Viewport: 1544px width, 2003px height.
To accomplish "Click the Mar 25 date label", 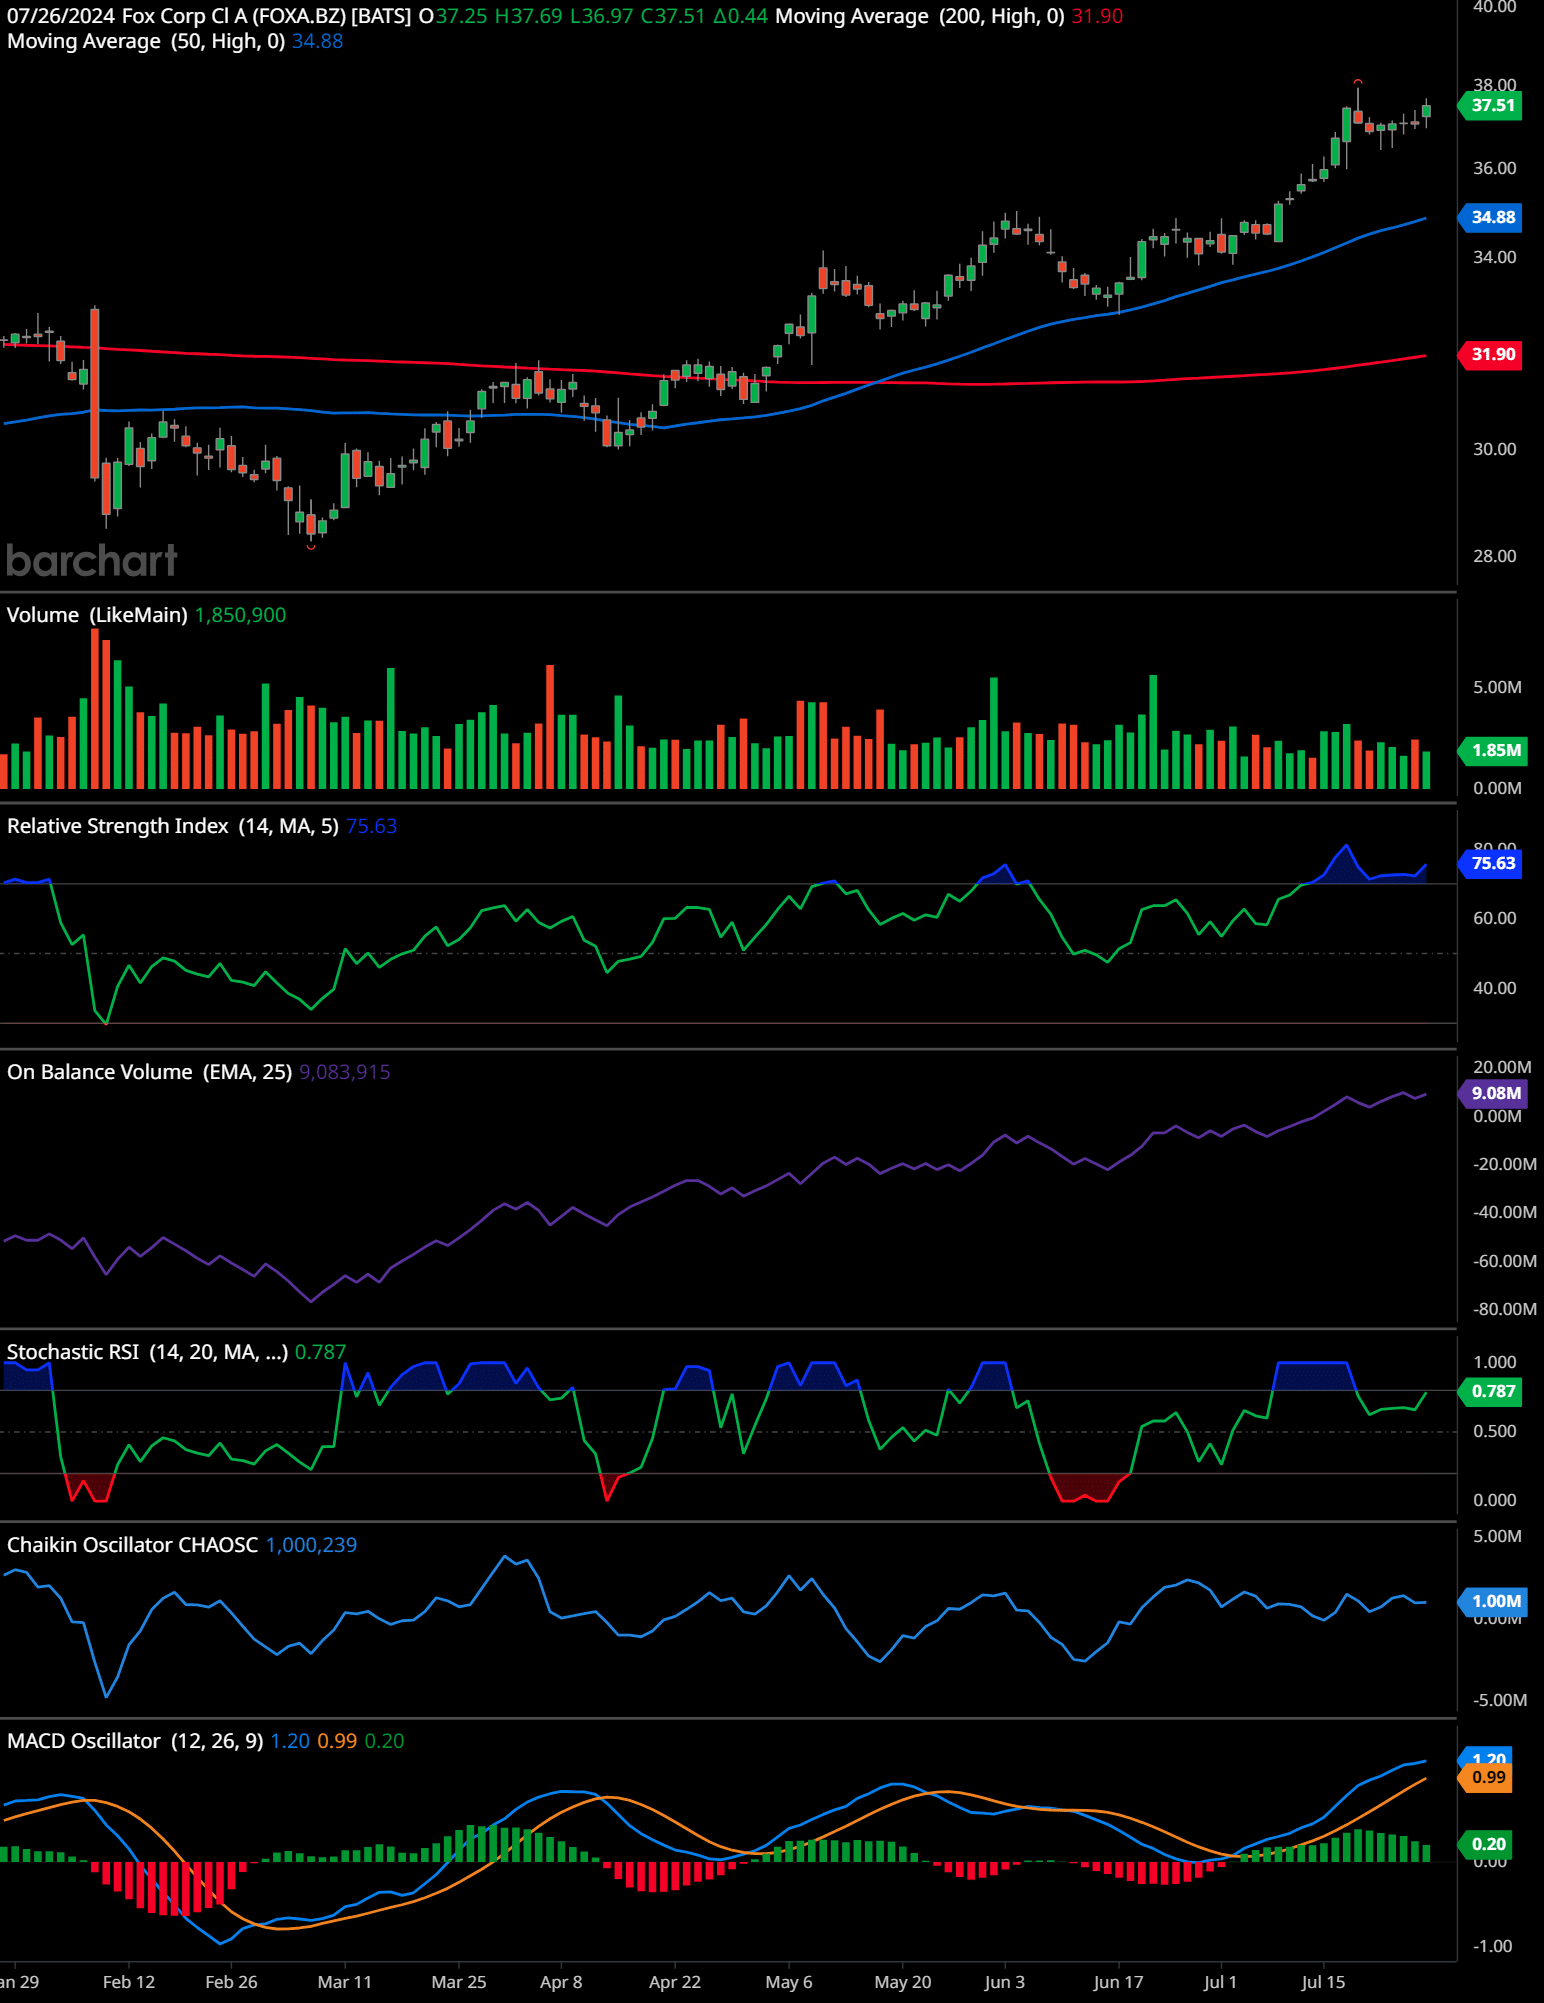I will click(459, 1982).
